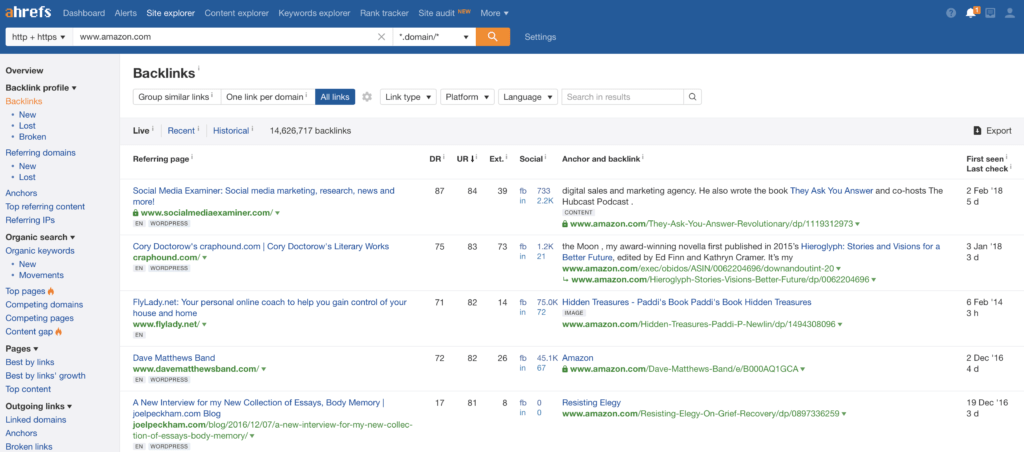1024x452 pixels.
Task: Click the Search in results field
Action: point(623,97)
